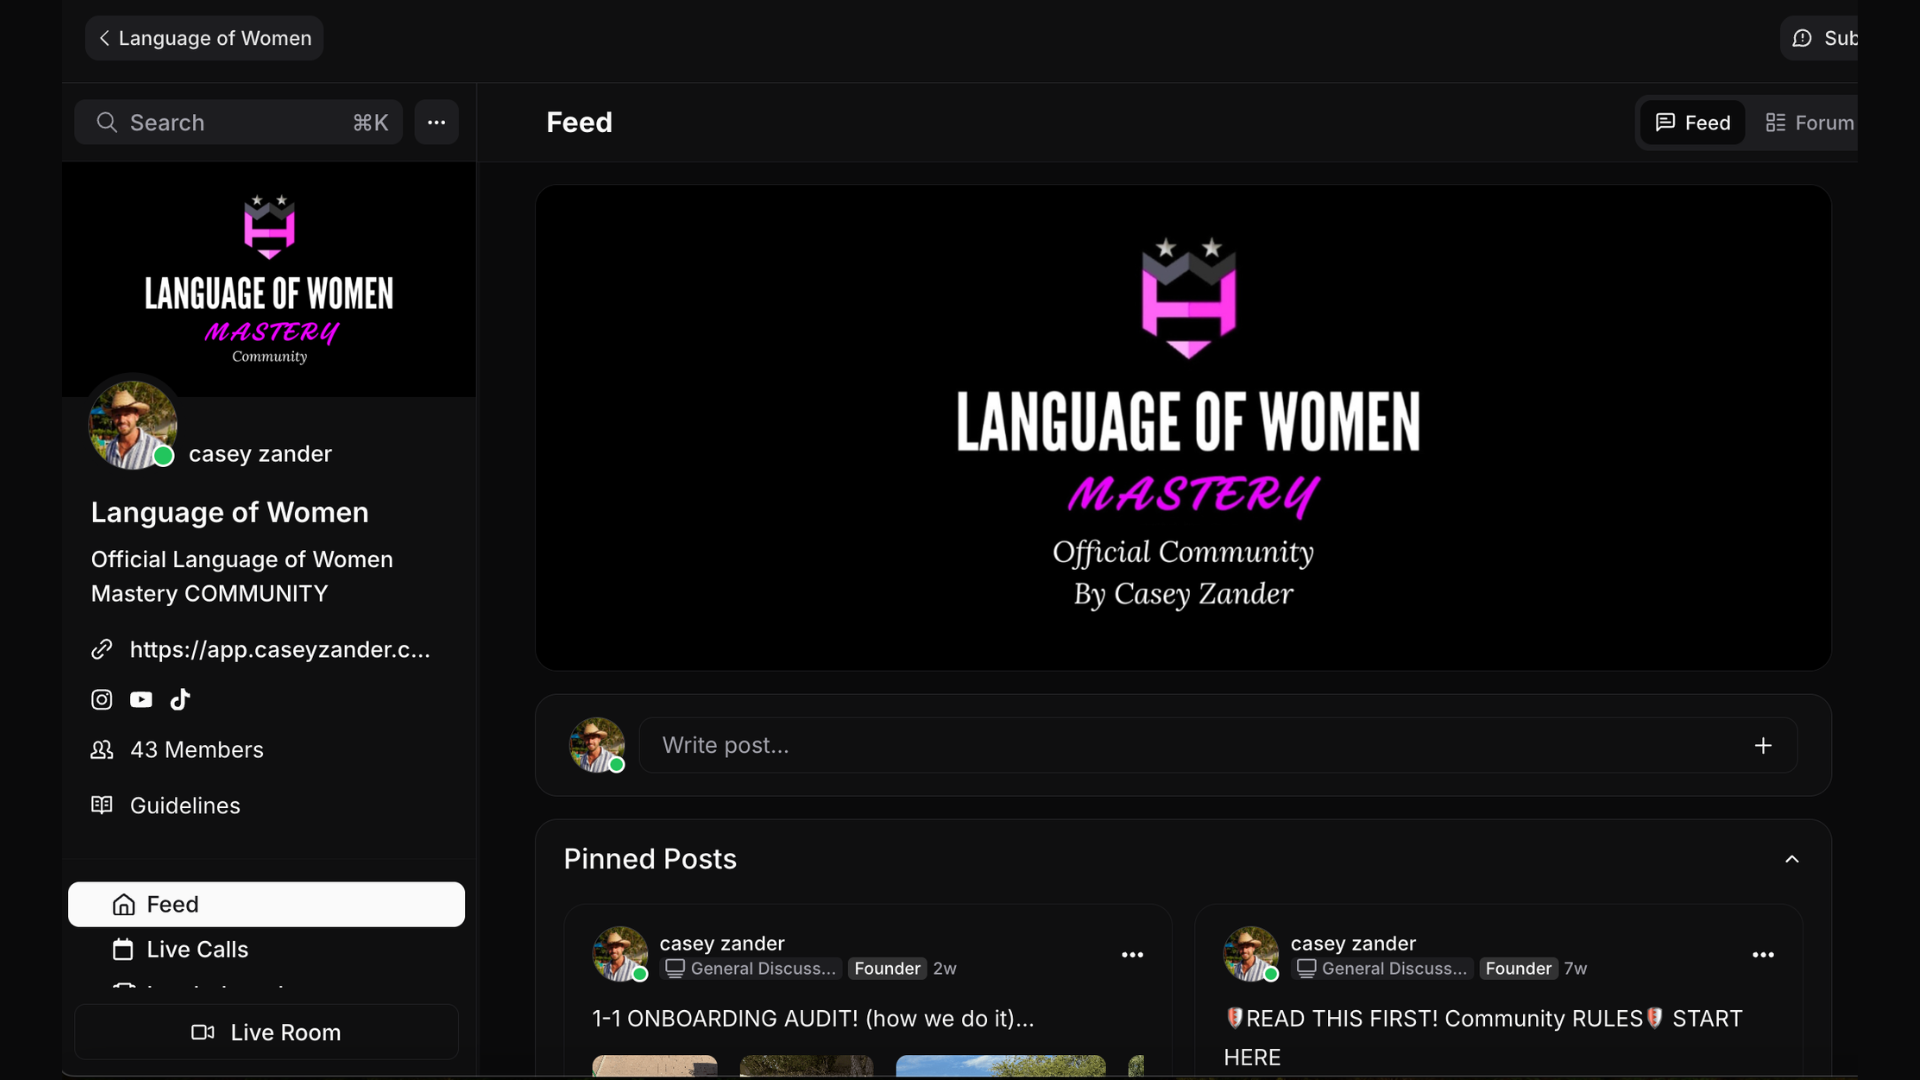Collapse the Pinned Posts section
The image size is (1920, 1080).
pos(1792,859)
